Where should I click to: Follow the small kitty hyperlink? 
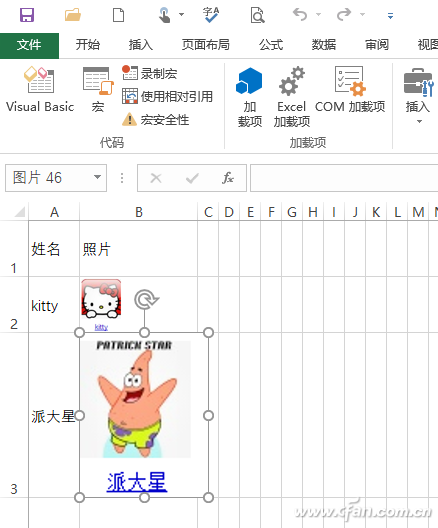coord(101,327)
